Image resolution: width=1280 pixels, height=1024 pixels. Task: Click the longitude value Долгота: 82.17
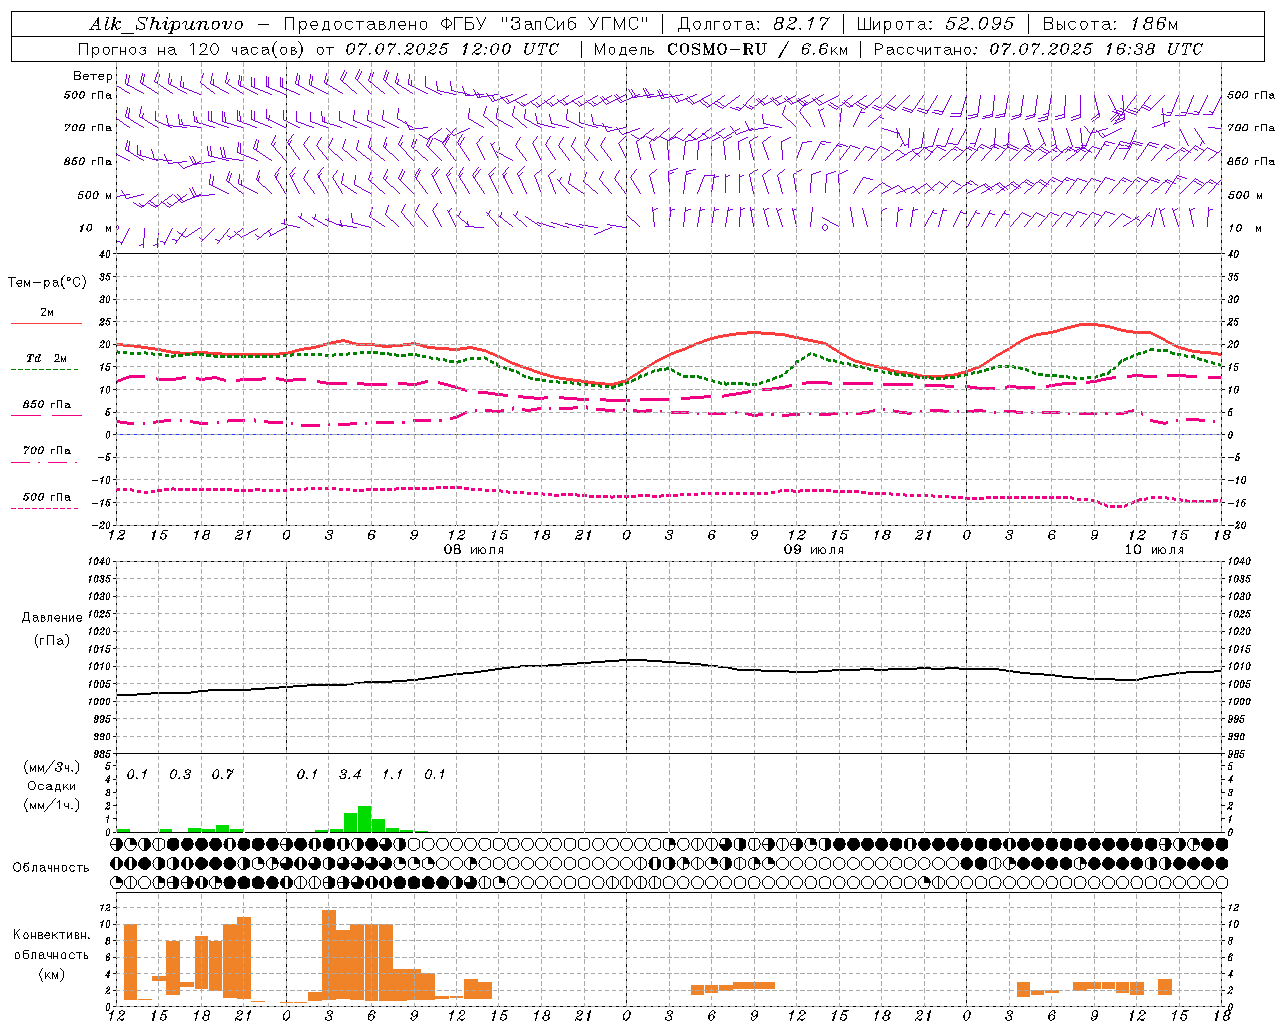pos(753,24)
